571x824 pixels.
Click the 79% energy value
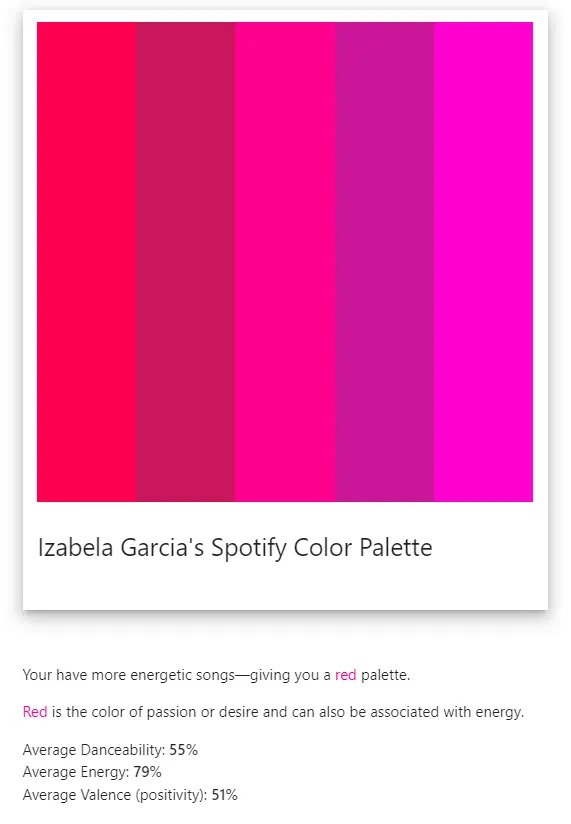pos(148,772)
